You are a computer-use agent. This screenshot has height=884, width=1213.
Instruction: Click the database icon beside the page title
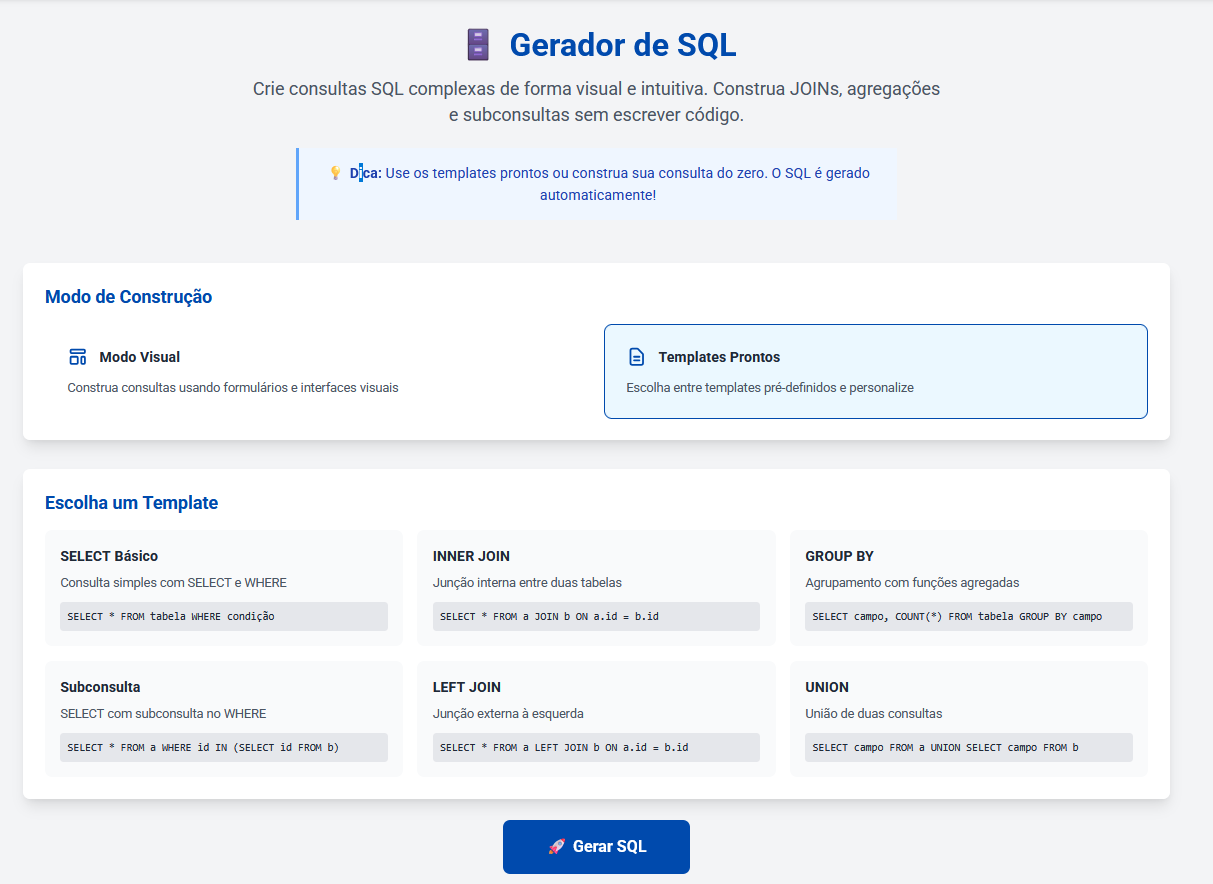click(478, 44)
